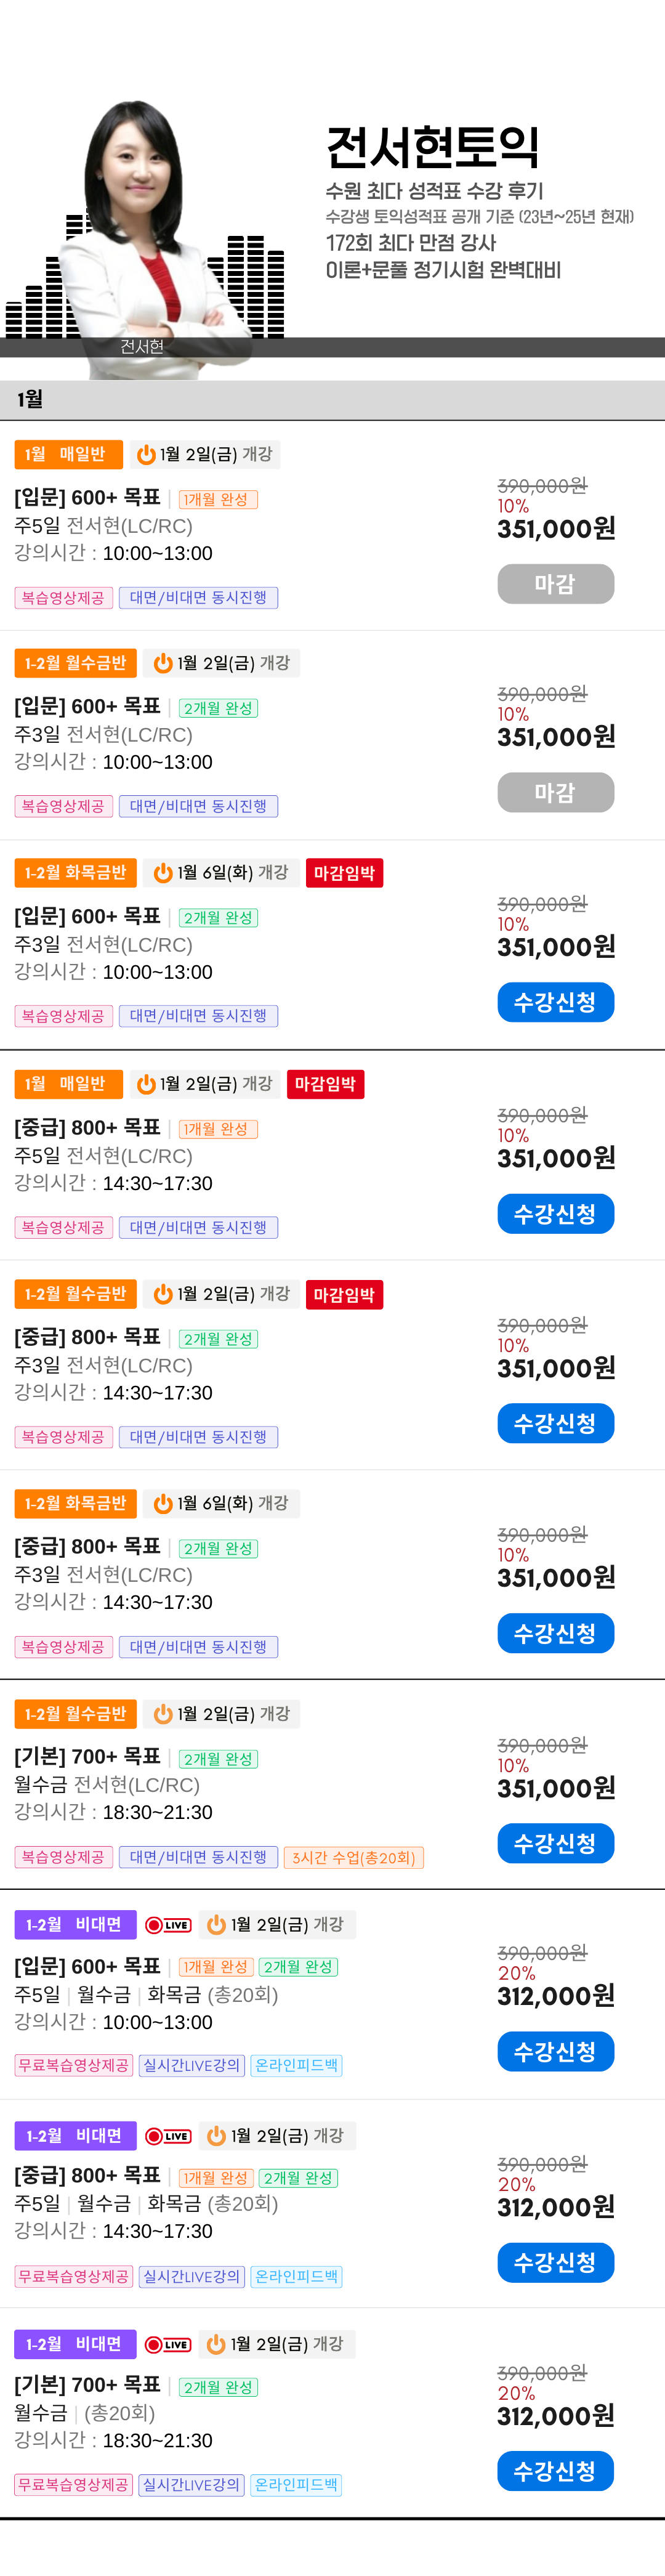
Task: Click the power icon beside the 월수금반 기본 700+ start date
Action: click(163, 1714)
